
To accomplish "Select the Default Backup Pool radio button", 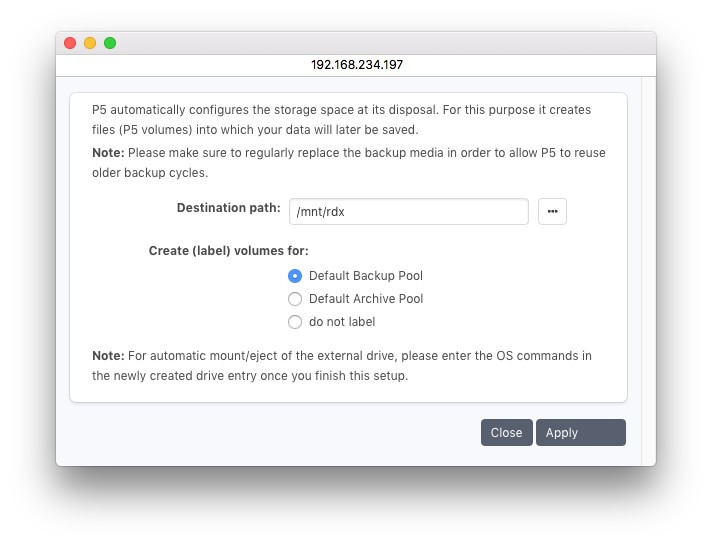I will point(295,276).
